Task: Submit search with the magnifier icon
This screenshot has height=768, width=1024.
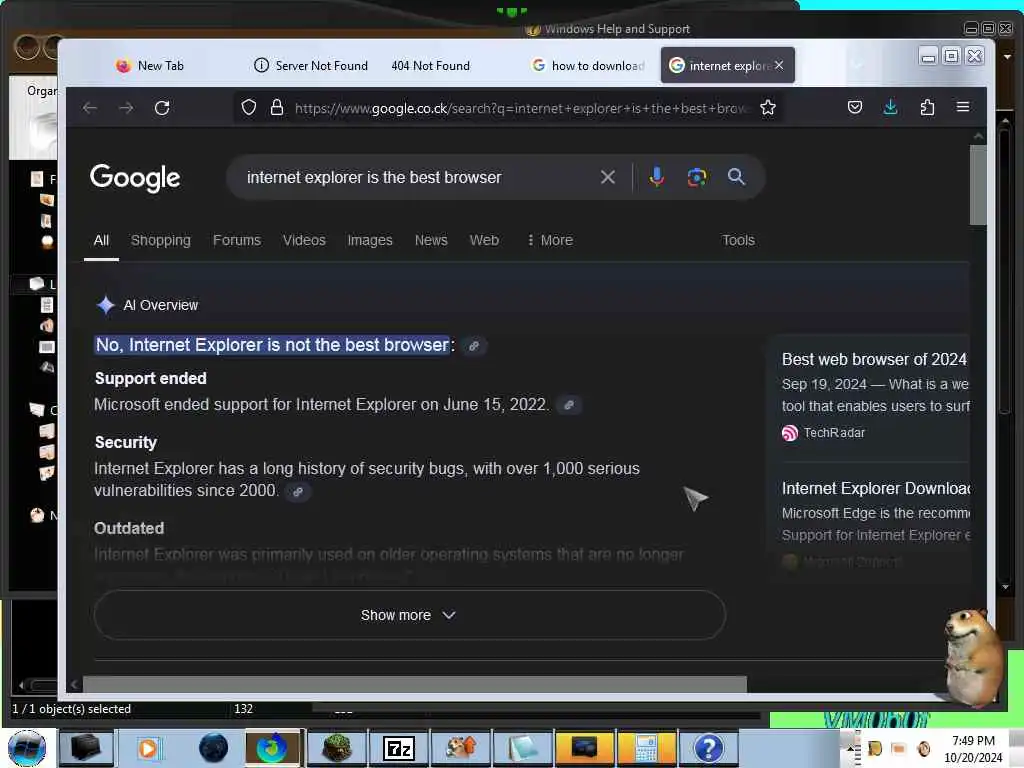Action: (736, 176)
